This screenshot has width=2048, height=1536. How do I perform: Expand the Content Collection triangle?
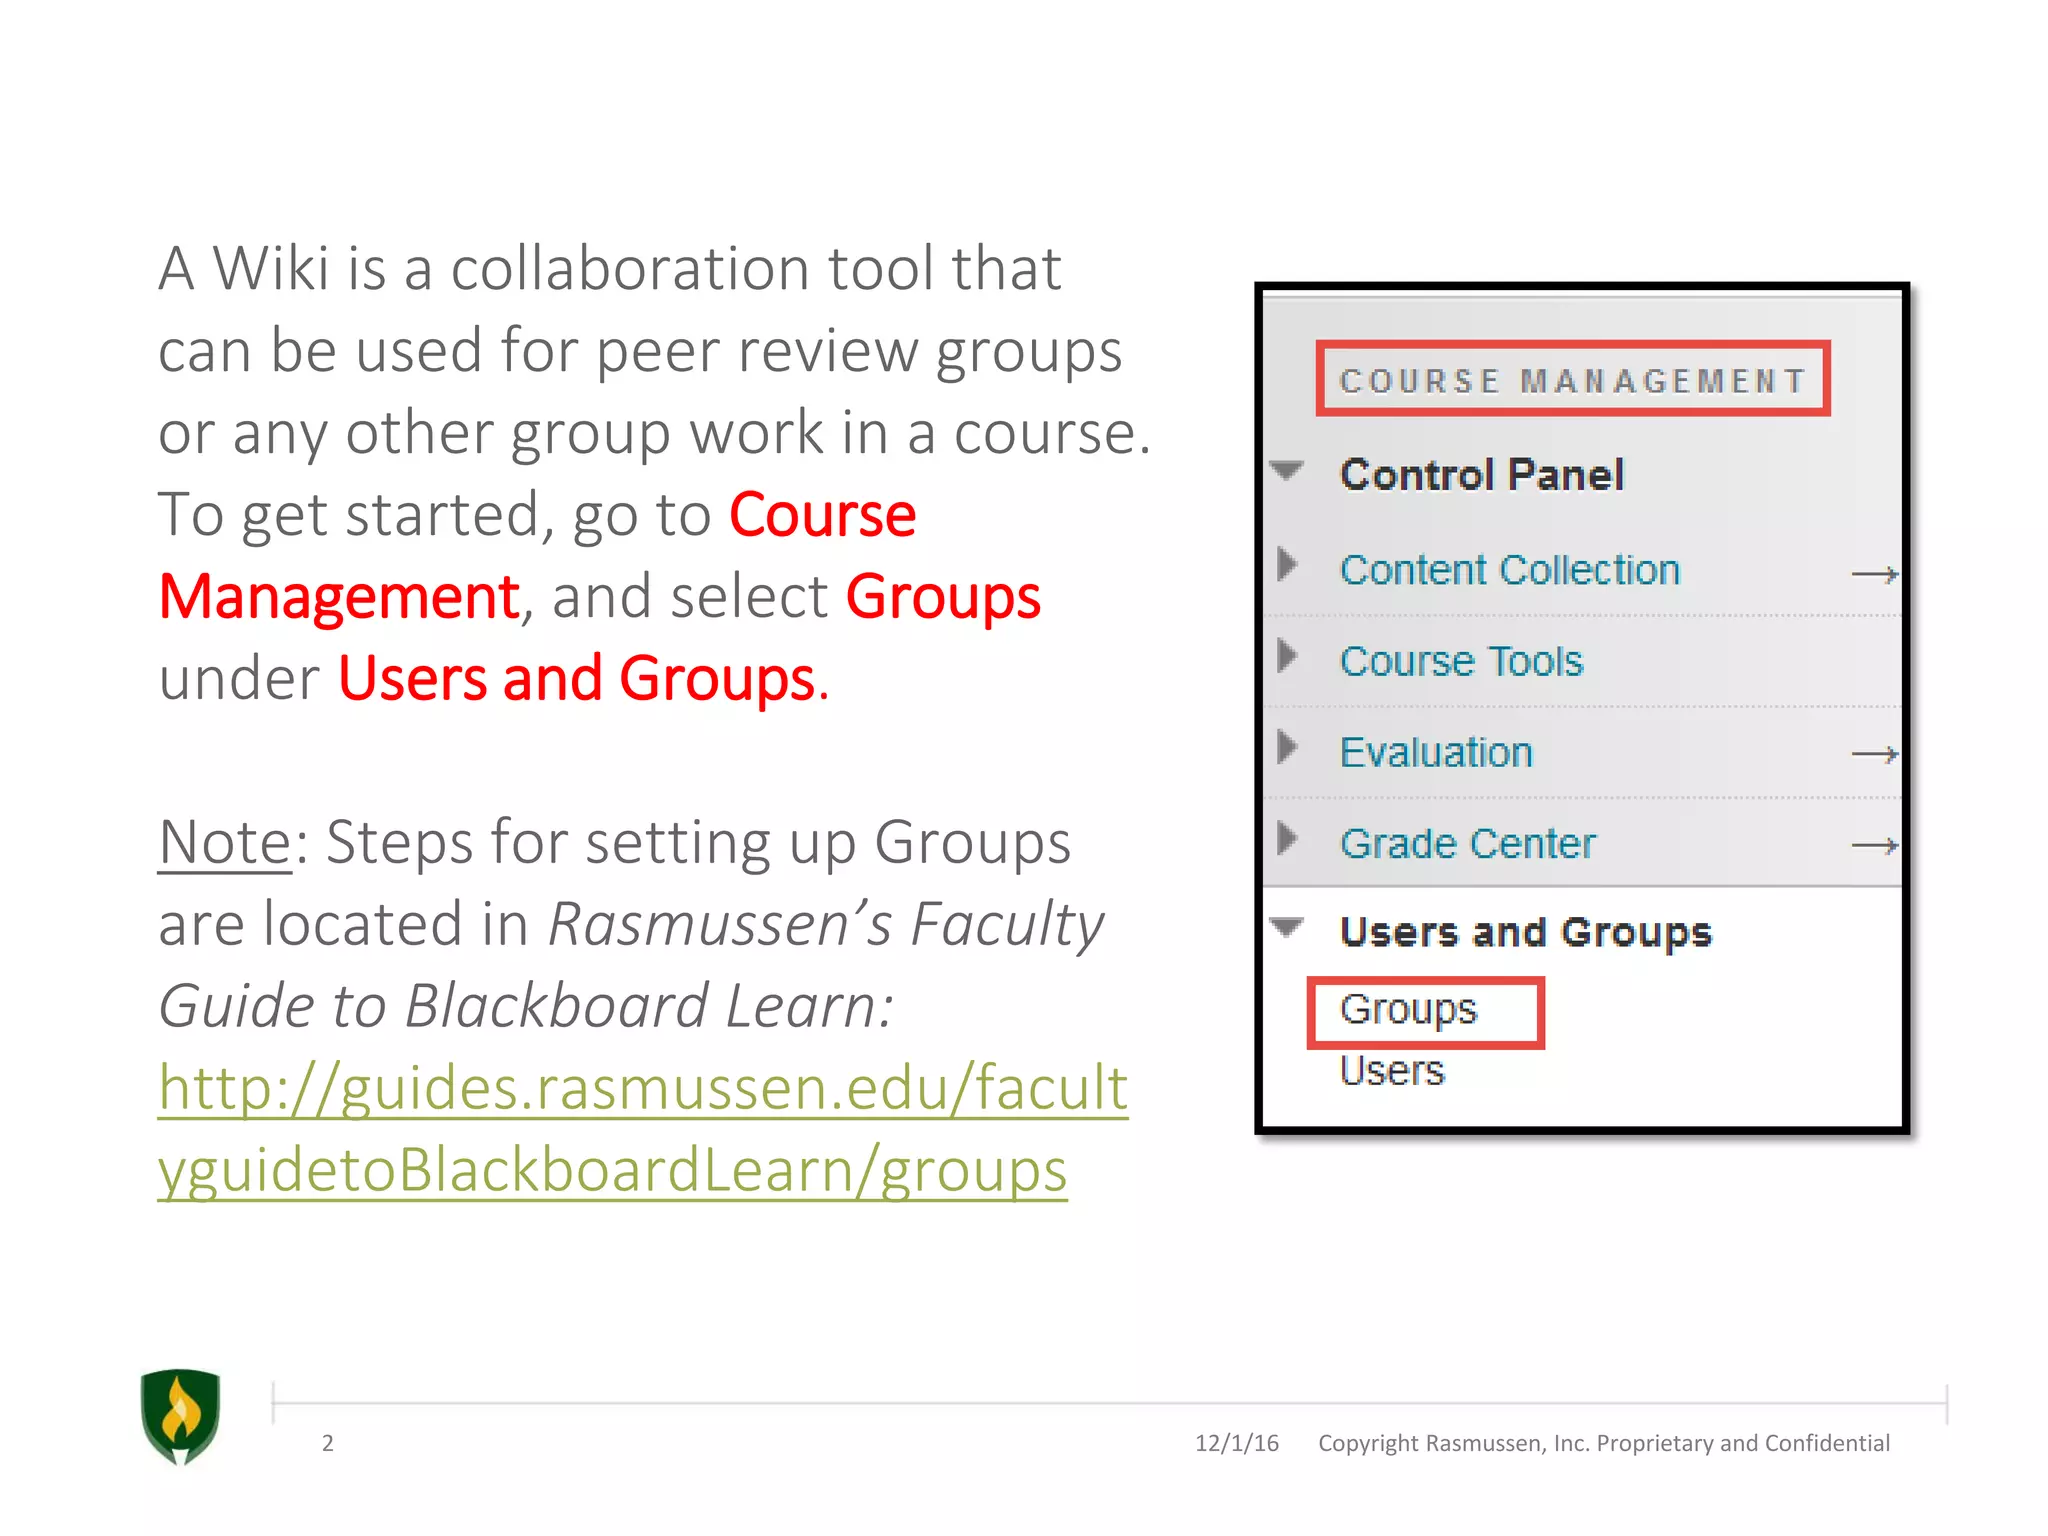tap(1288, 565)
